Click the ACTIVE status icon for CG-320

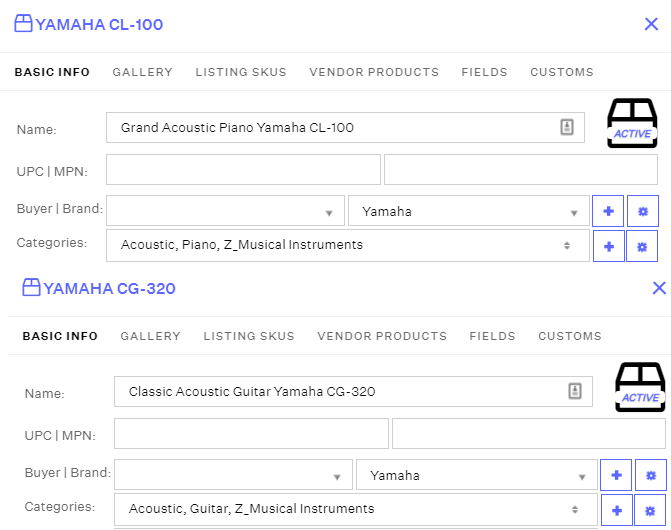(639, 388)
